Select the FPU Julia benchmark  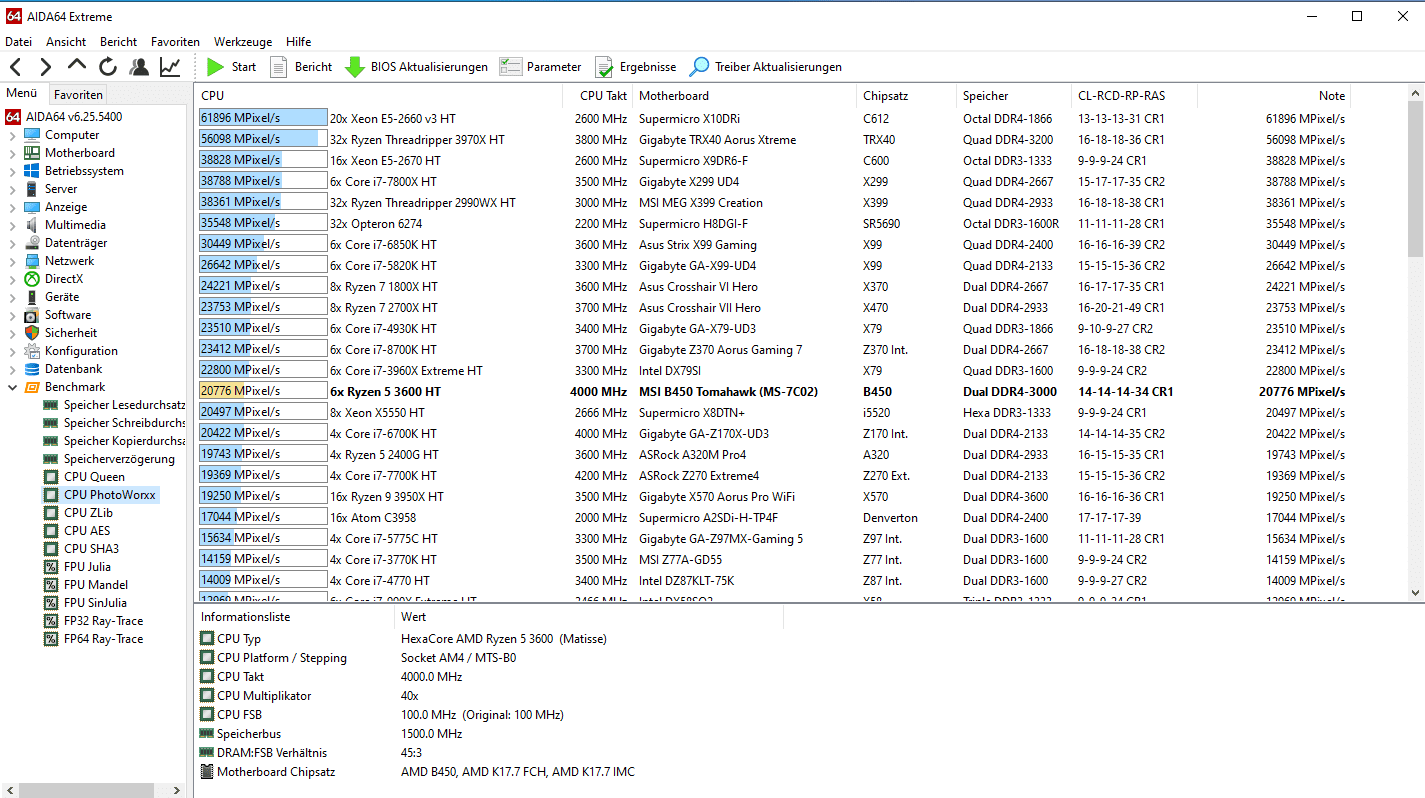point(87,567)
